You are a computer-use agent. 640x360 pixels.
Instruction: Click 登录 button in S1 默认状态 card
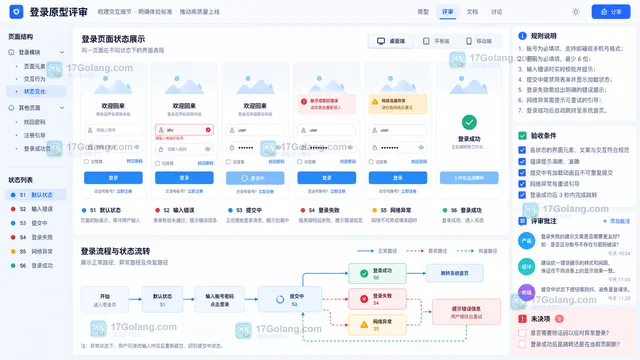[113, 178]
